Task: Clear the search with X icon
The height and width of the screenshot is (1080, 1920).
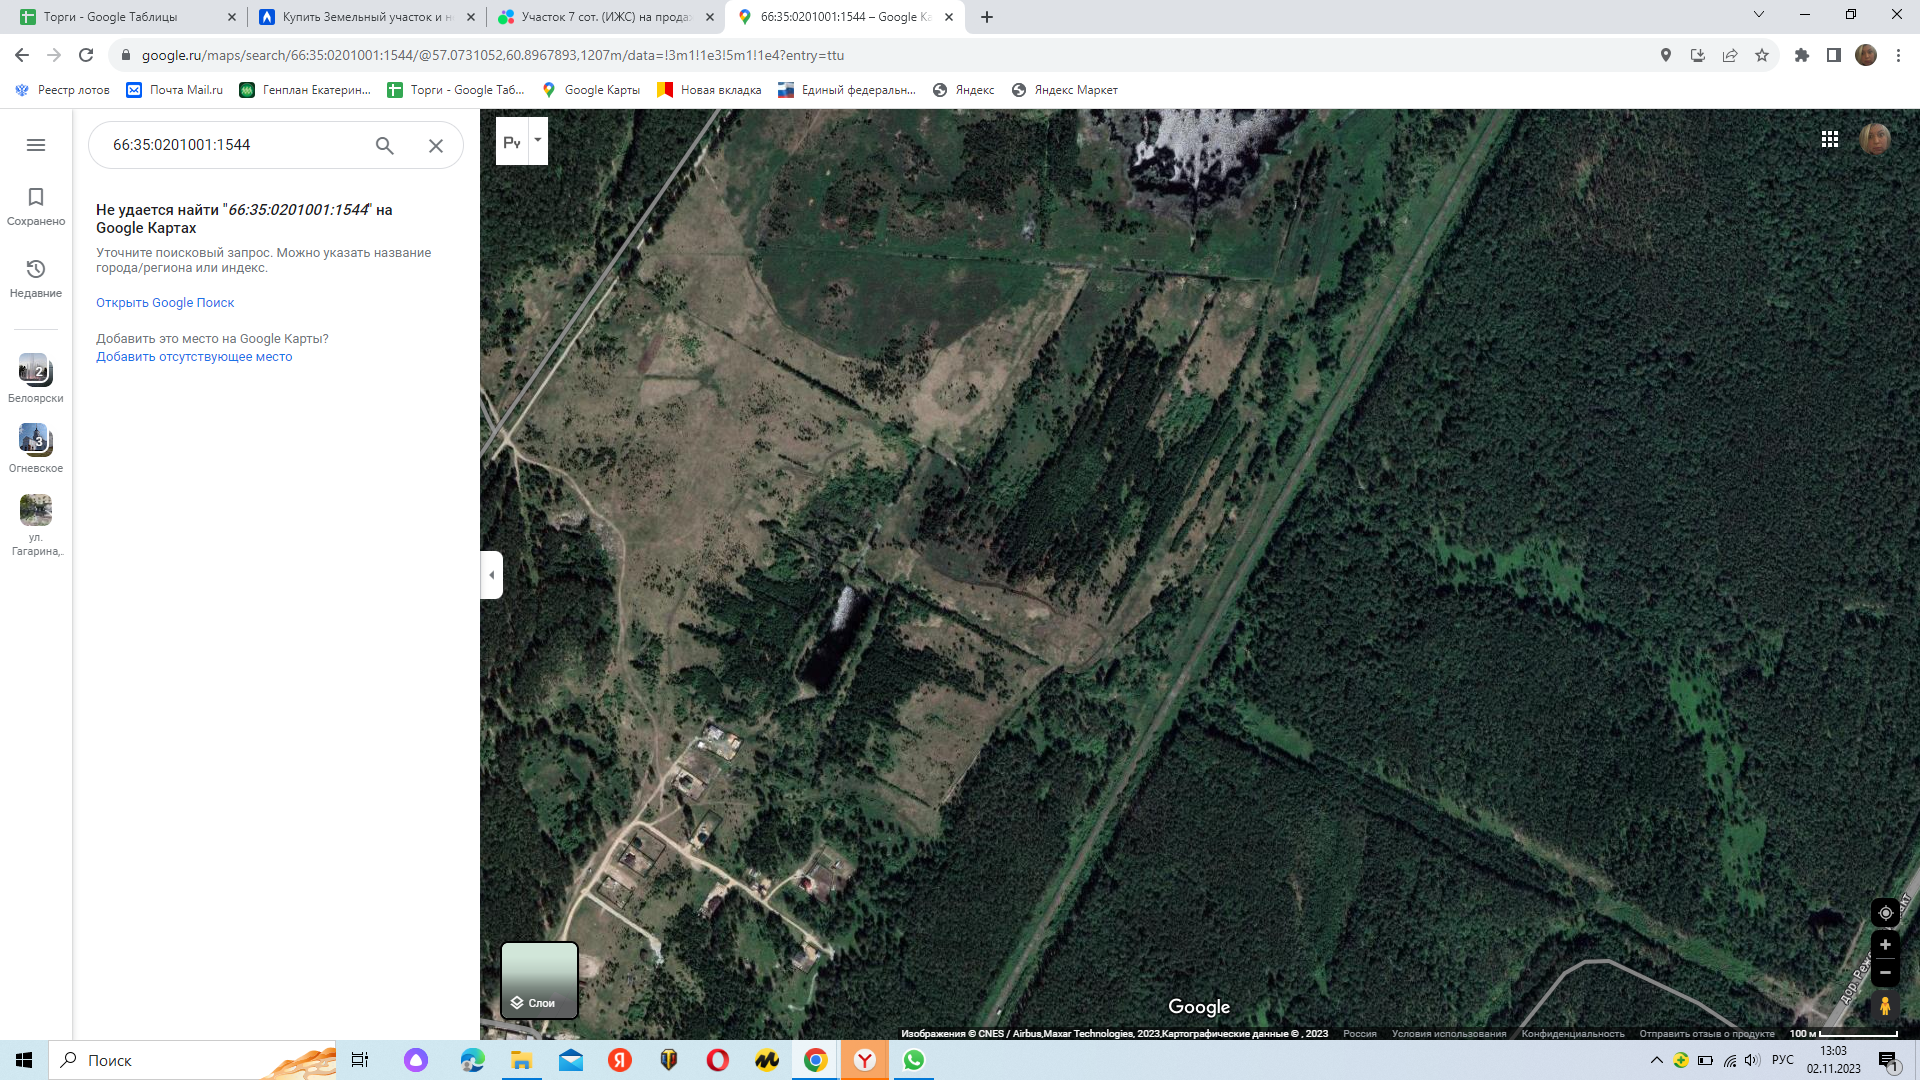Action: point(436,145)
